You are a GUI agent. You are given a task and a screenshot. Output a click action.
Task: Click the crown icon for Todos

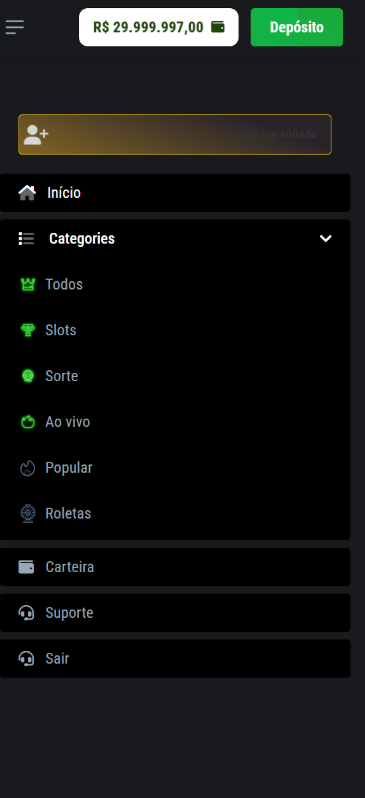pos(27,284)
